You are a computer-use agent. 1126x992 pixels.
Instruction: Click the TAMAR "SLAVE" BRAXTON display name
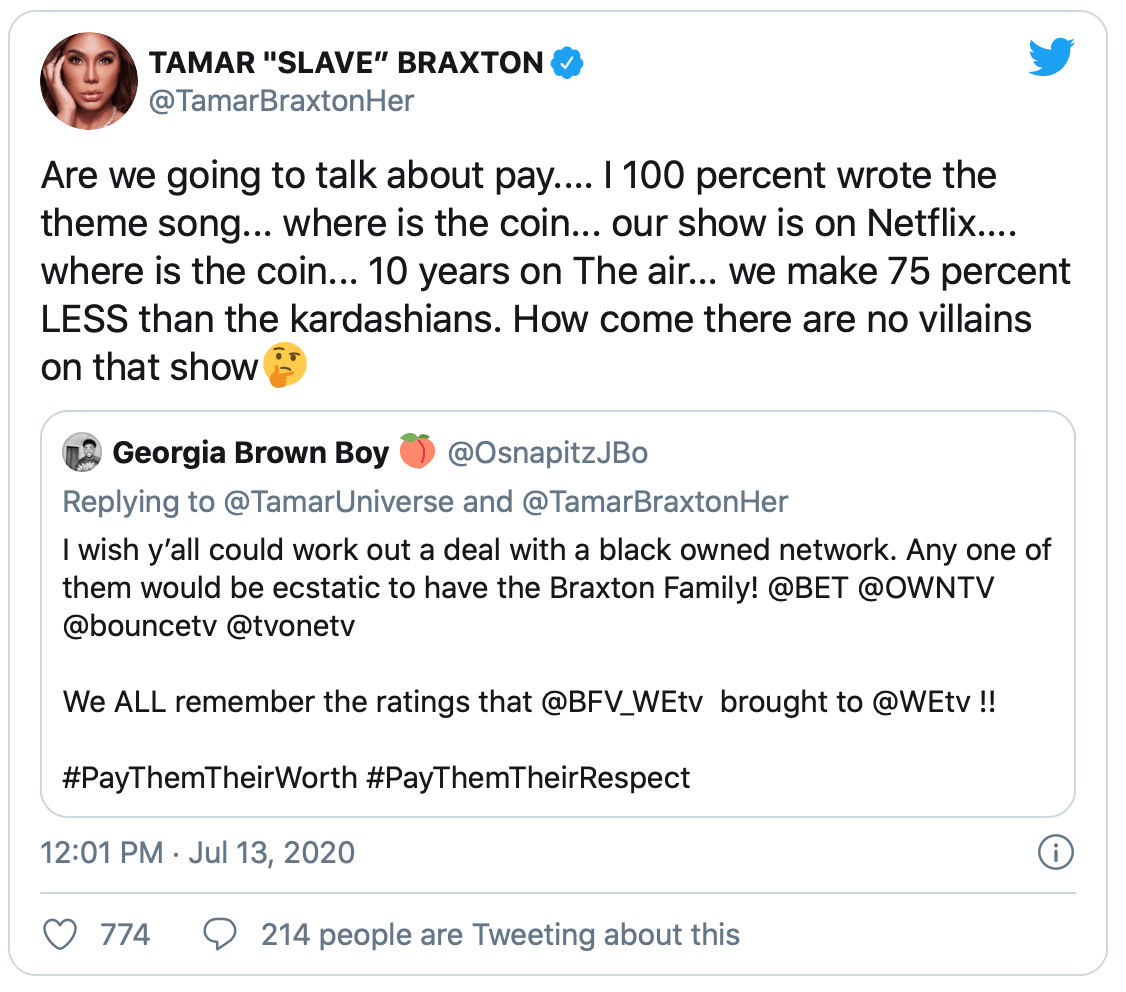[345, 64]
